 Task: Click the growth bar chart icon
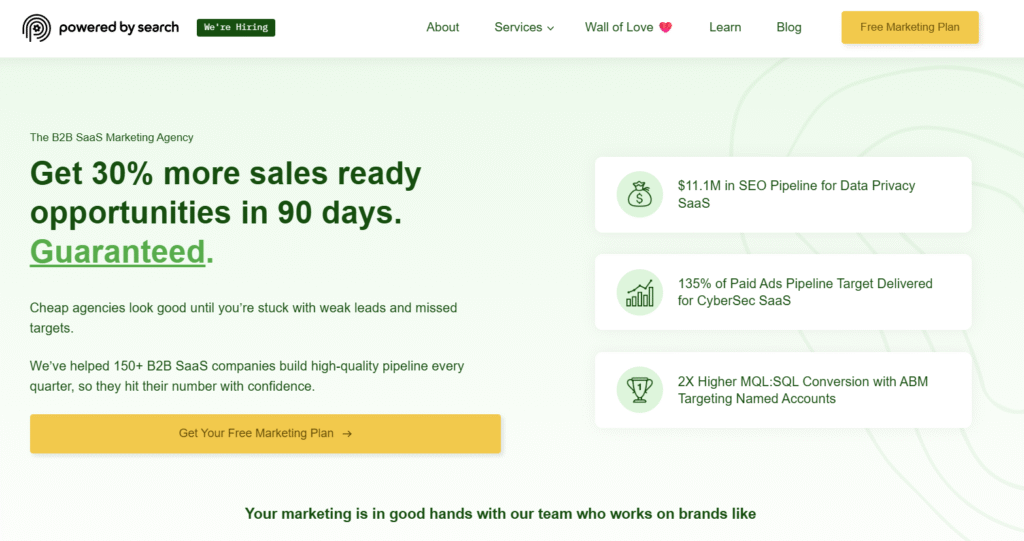pos(639,292)
